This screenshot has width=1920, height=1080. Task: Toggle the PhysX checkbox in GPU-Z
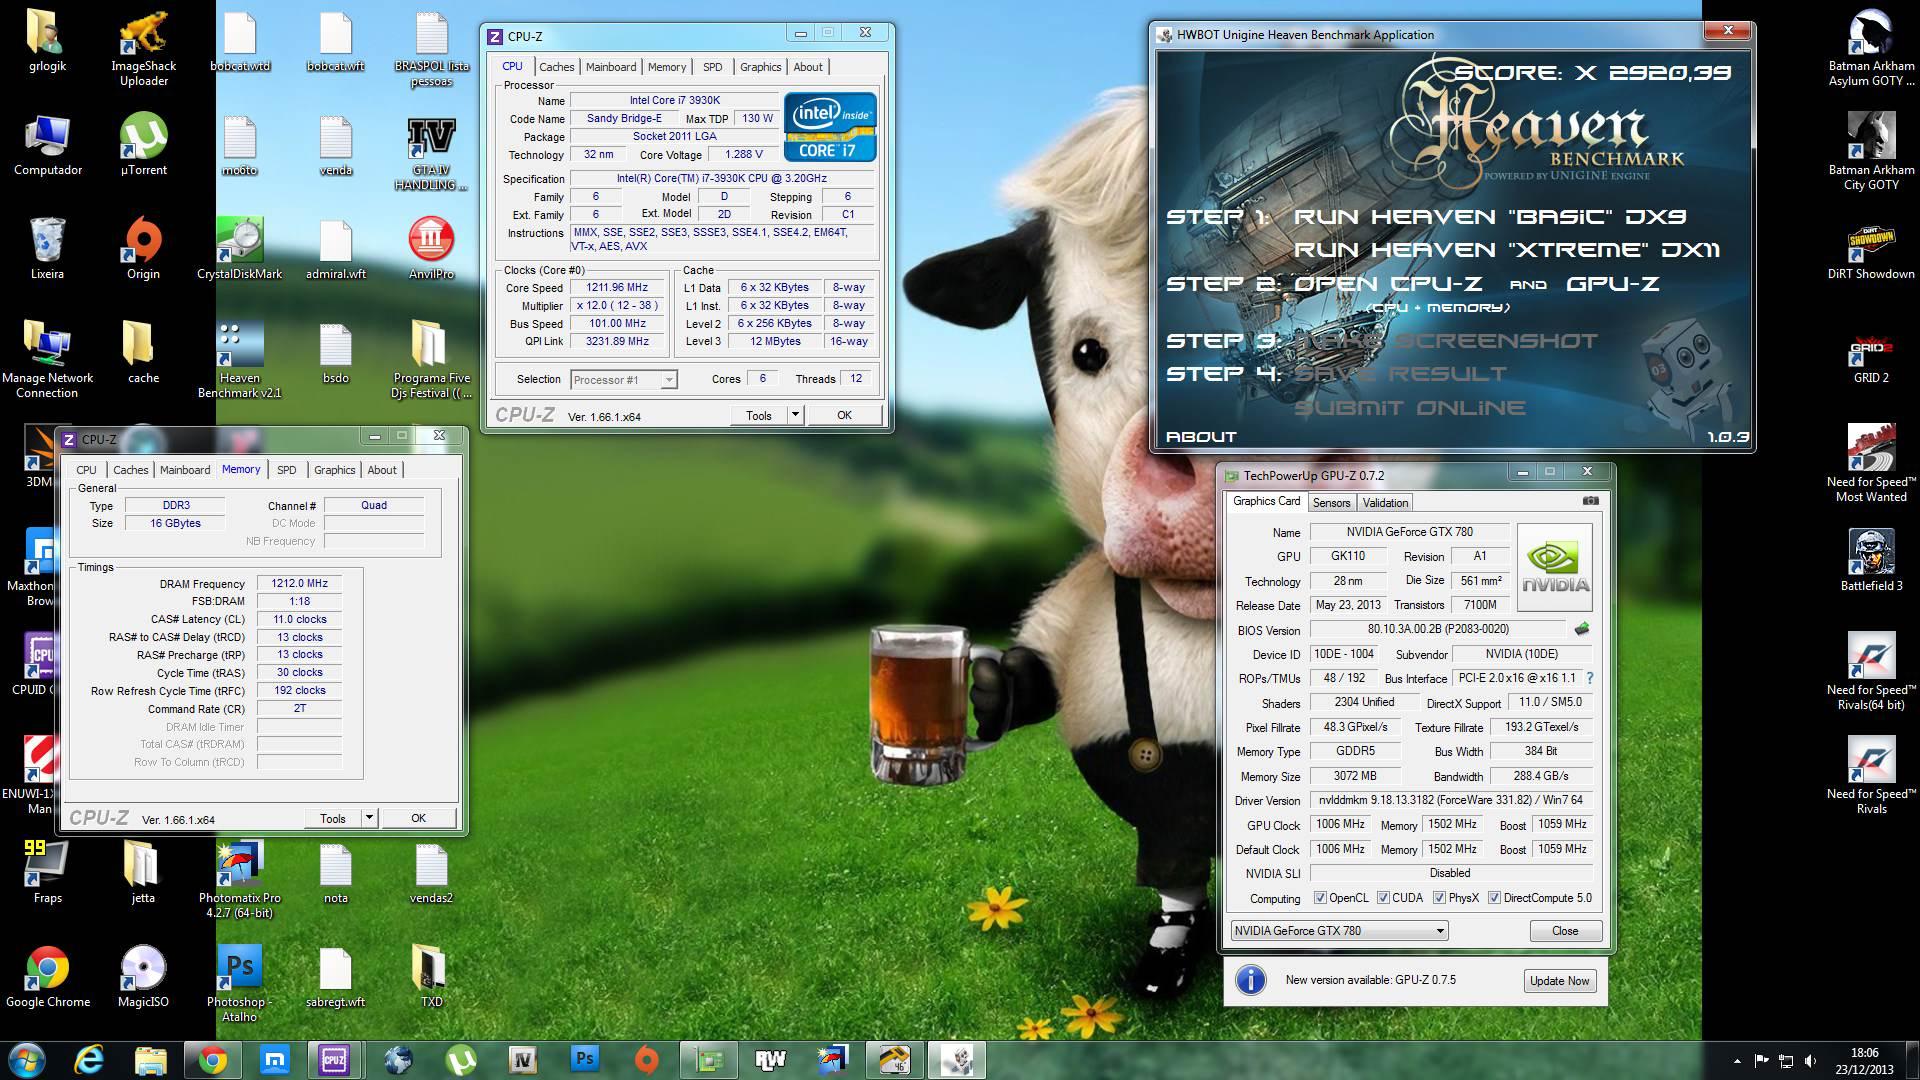click(x=1439, y=898)
